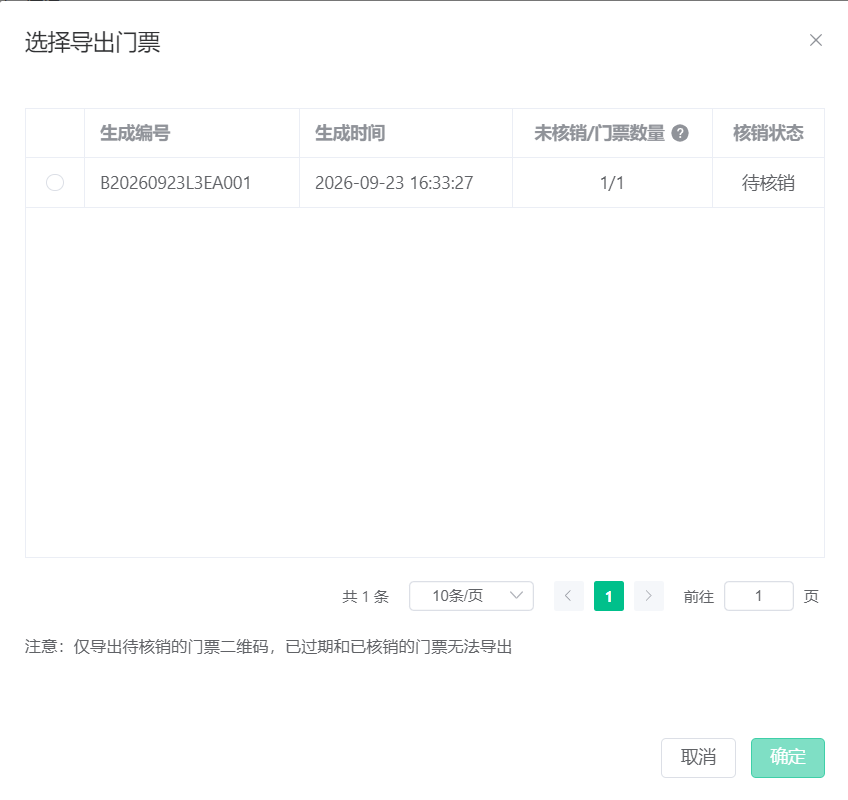Click the 核销状态 column header

pyautogui.click(x=768, y=133)
